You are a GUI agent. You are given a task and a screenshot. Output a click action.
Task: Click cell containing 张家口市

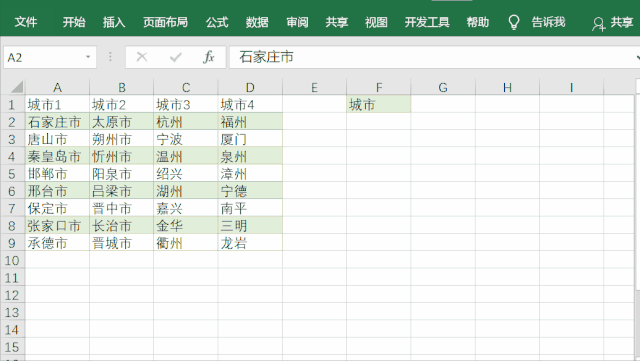57,226
